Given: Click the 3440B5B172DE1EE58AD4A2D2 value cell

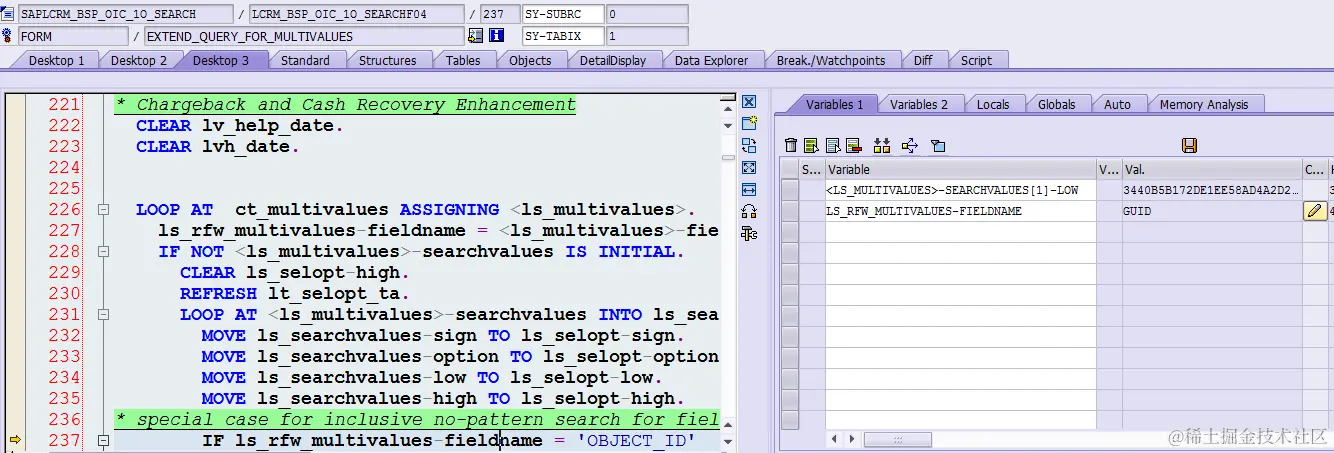Looking at the screenshot, I should coord(1211,190).
